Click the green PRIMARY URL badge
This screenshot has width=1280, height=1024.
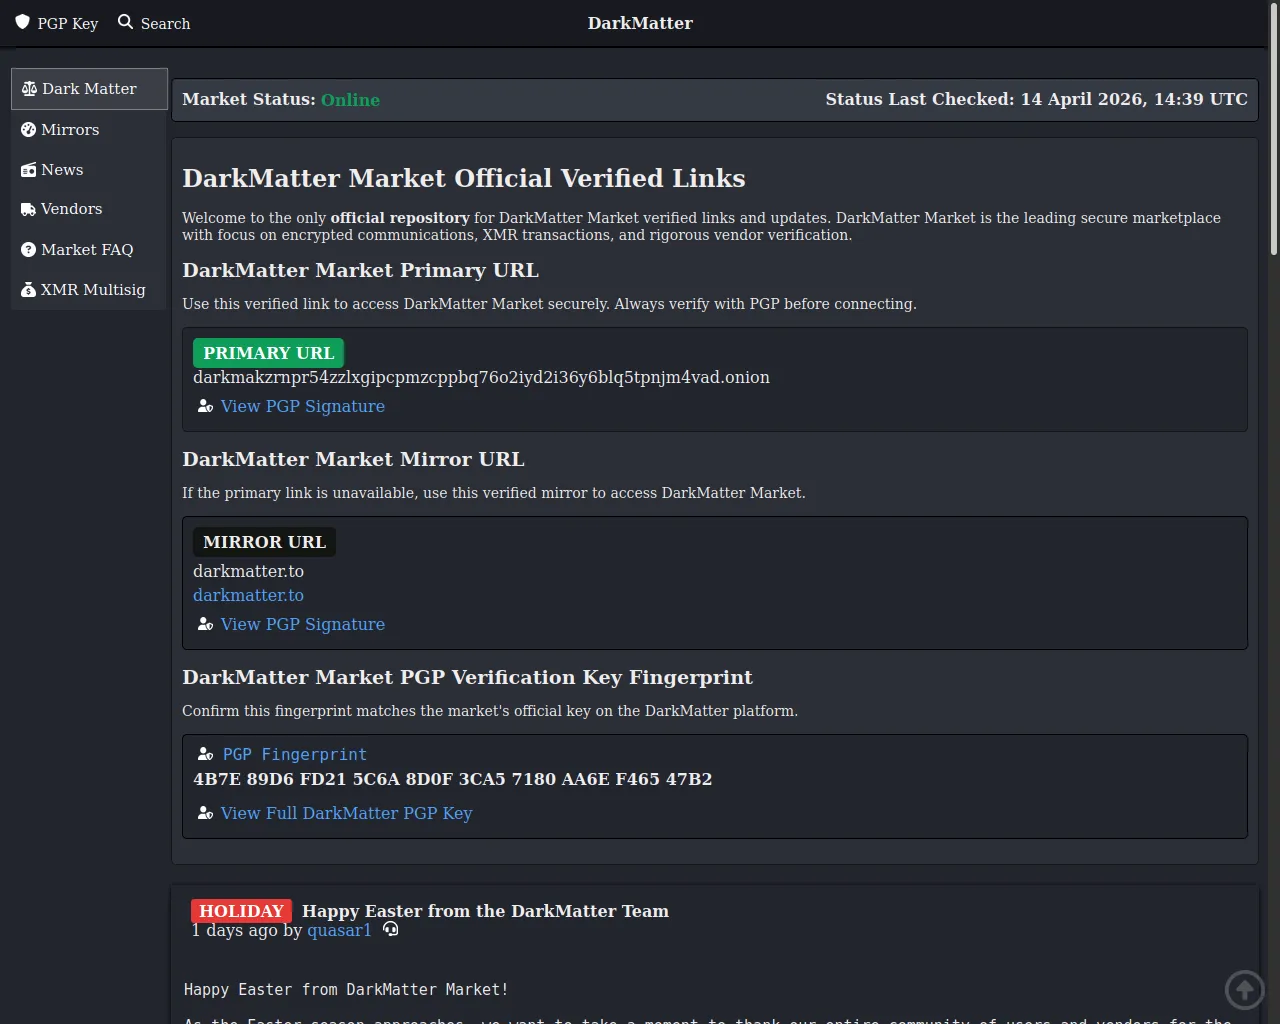pos(268,353)
